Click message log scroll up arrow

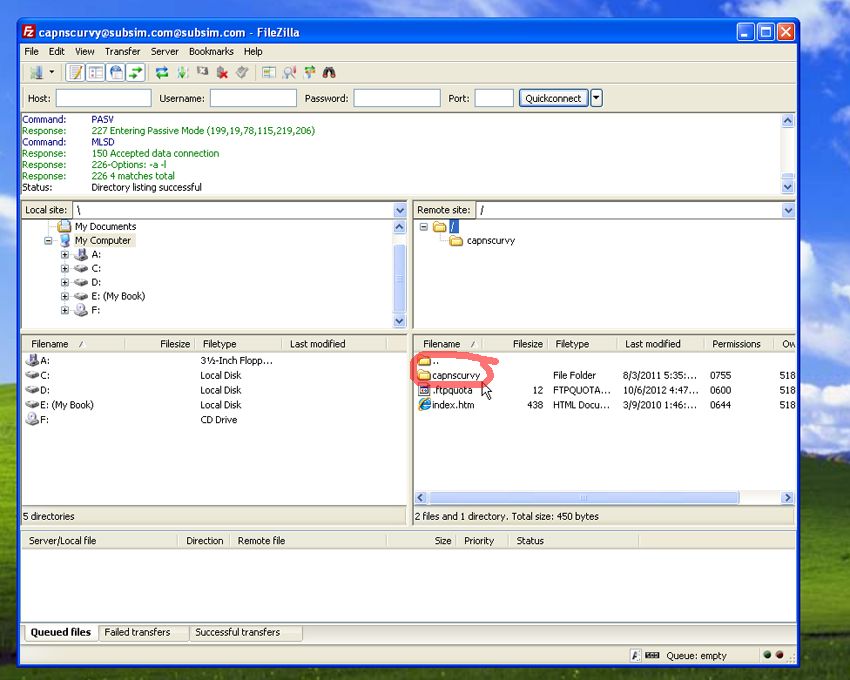point(788,120)
